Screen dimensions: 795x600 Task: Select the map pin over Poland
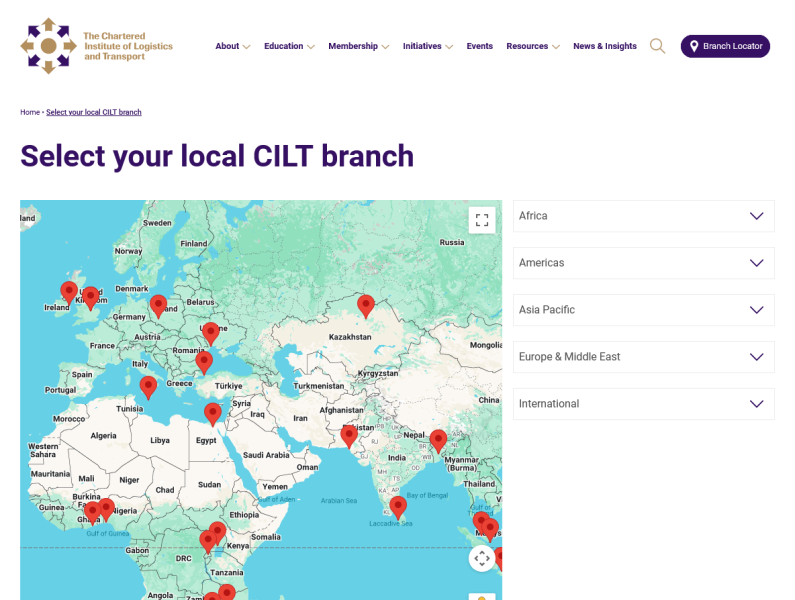(158, 305)
